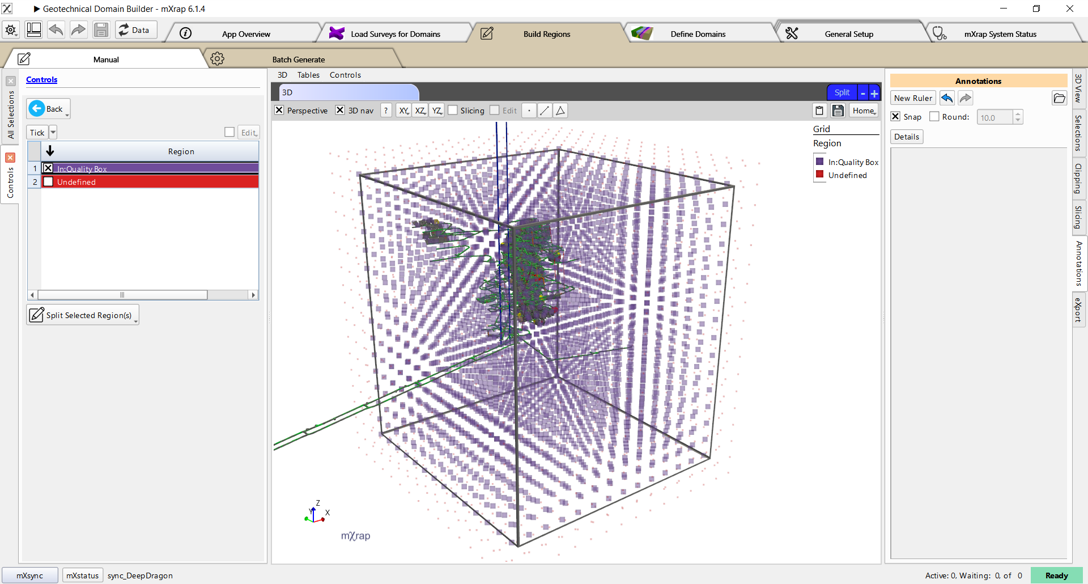Viewport: 1088px width, 584px height.
Task: Click the save disk icon in main toolbar
Action: pyautogui.click(x=101, y=30)
